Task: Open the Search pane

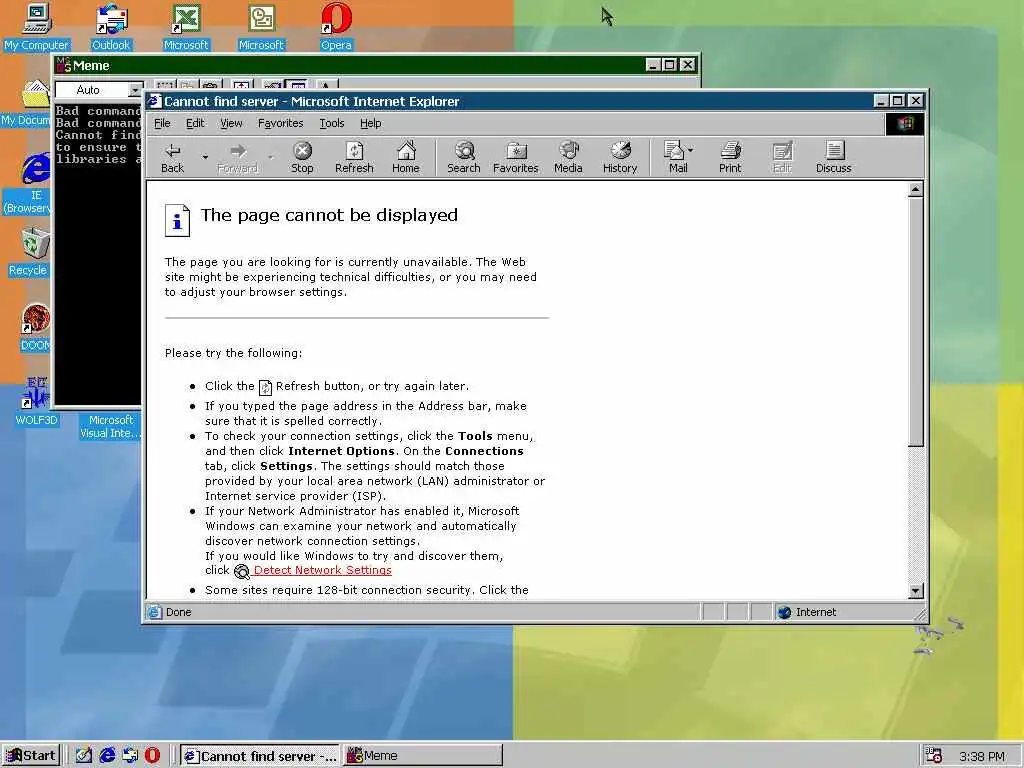Action: coord(464,157)
